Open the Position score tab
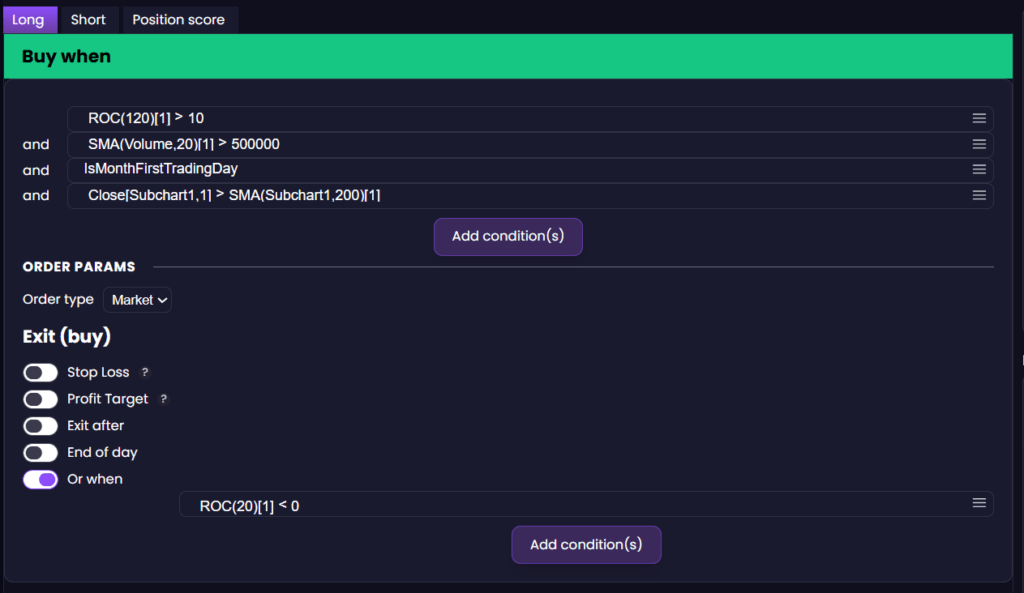The height and width of the screenshot is (593, 1024). pyautogui.click(x=179, y=19)
